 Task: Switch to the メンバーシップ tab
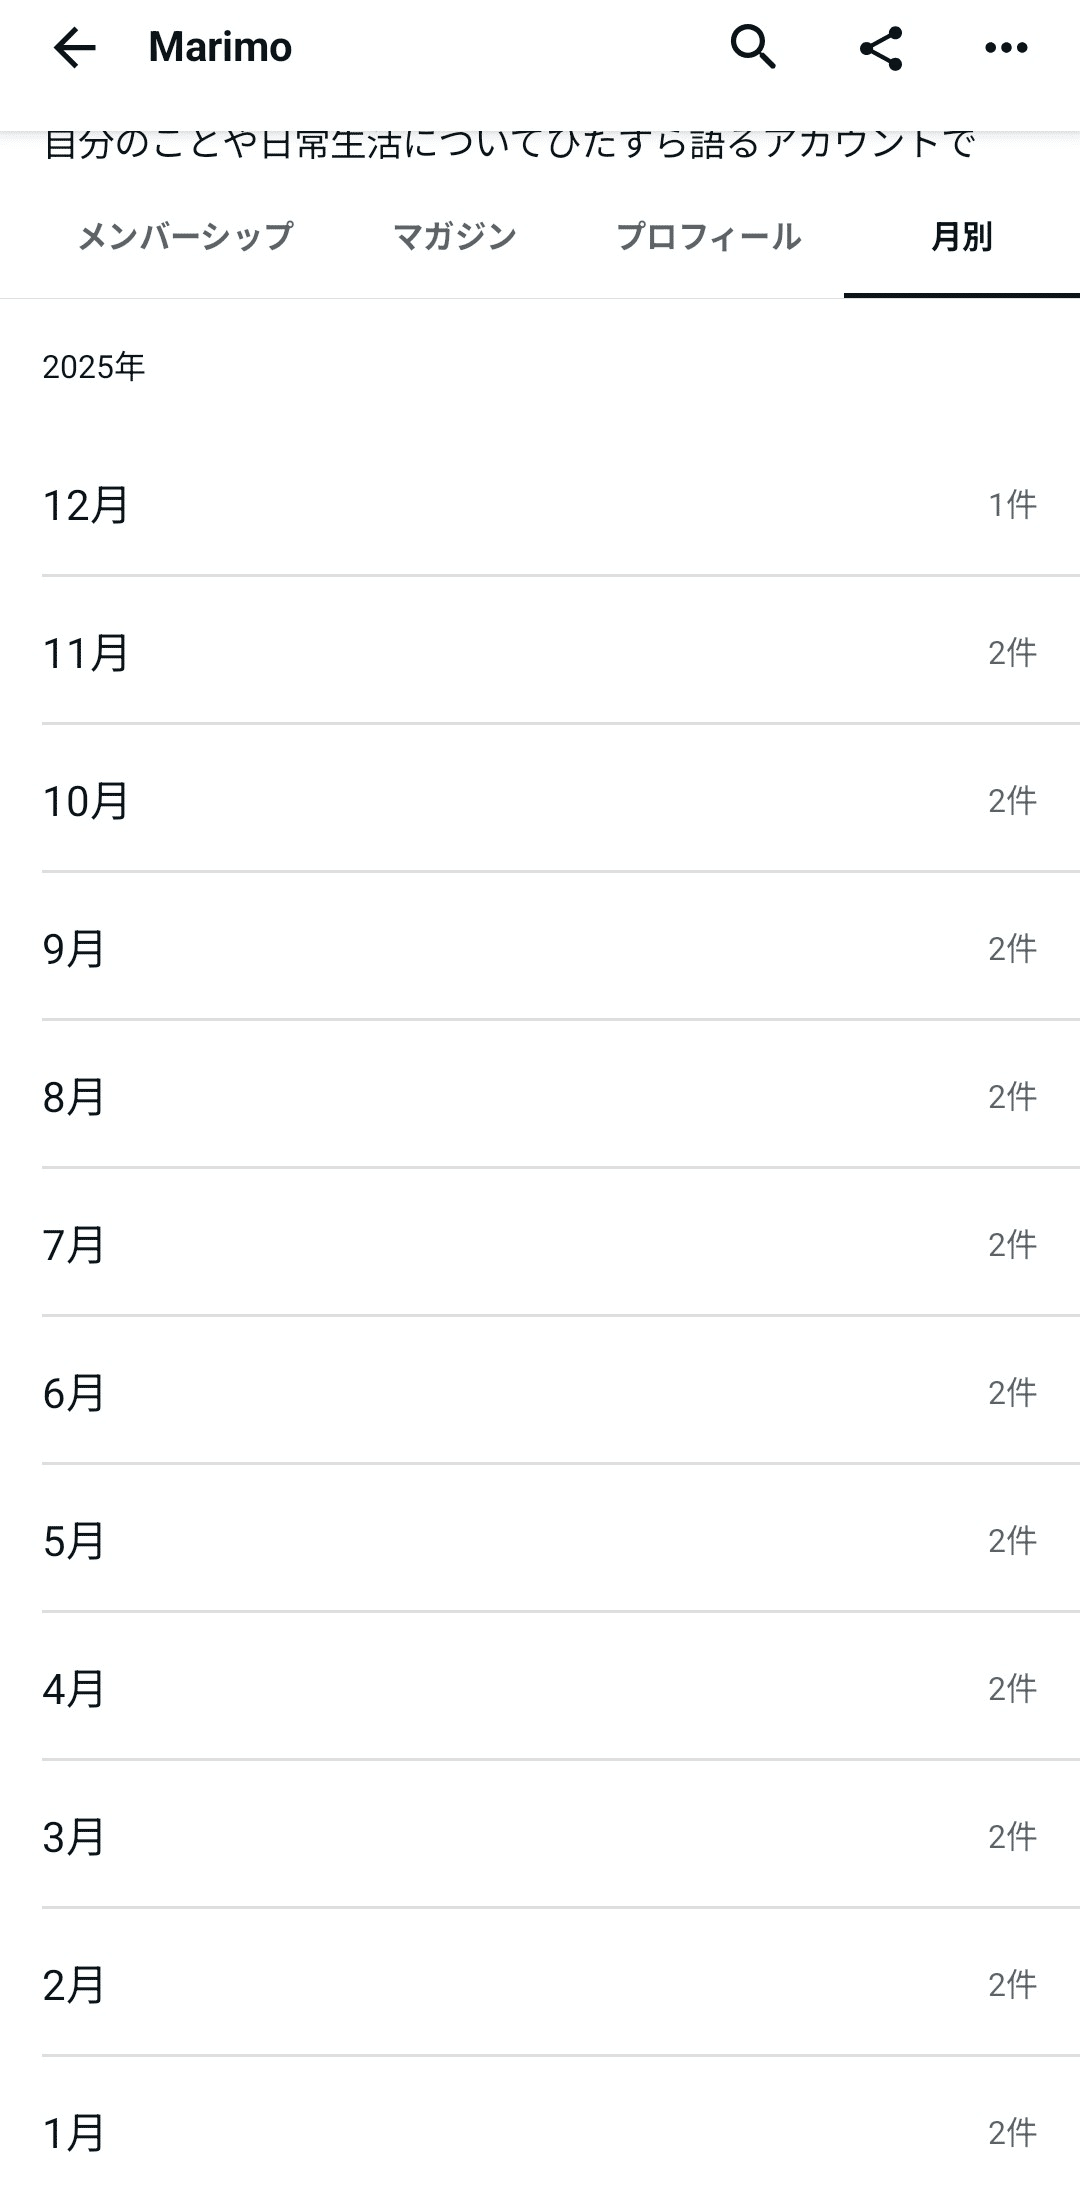[x=185, y=237]
